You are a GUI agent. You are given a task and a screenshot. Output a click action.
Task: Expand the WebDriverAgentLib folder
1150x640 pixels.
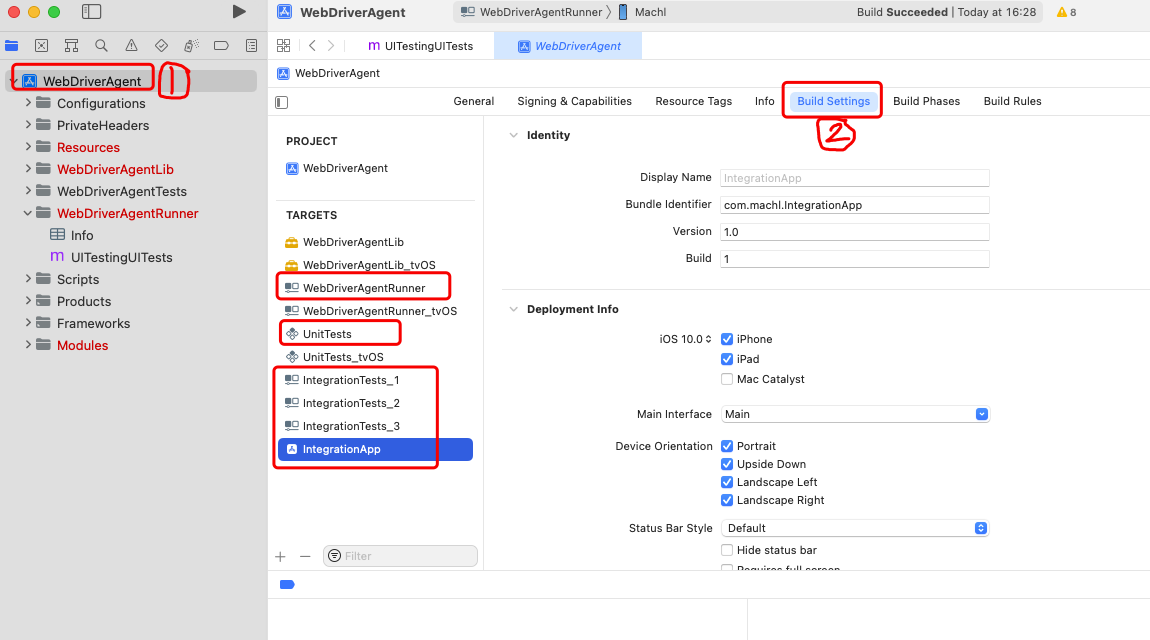tap(28, 169)
